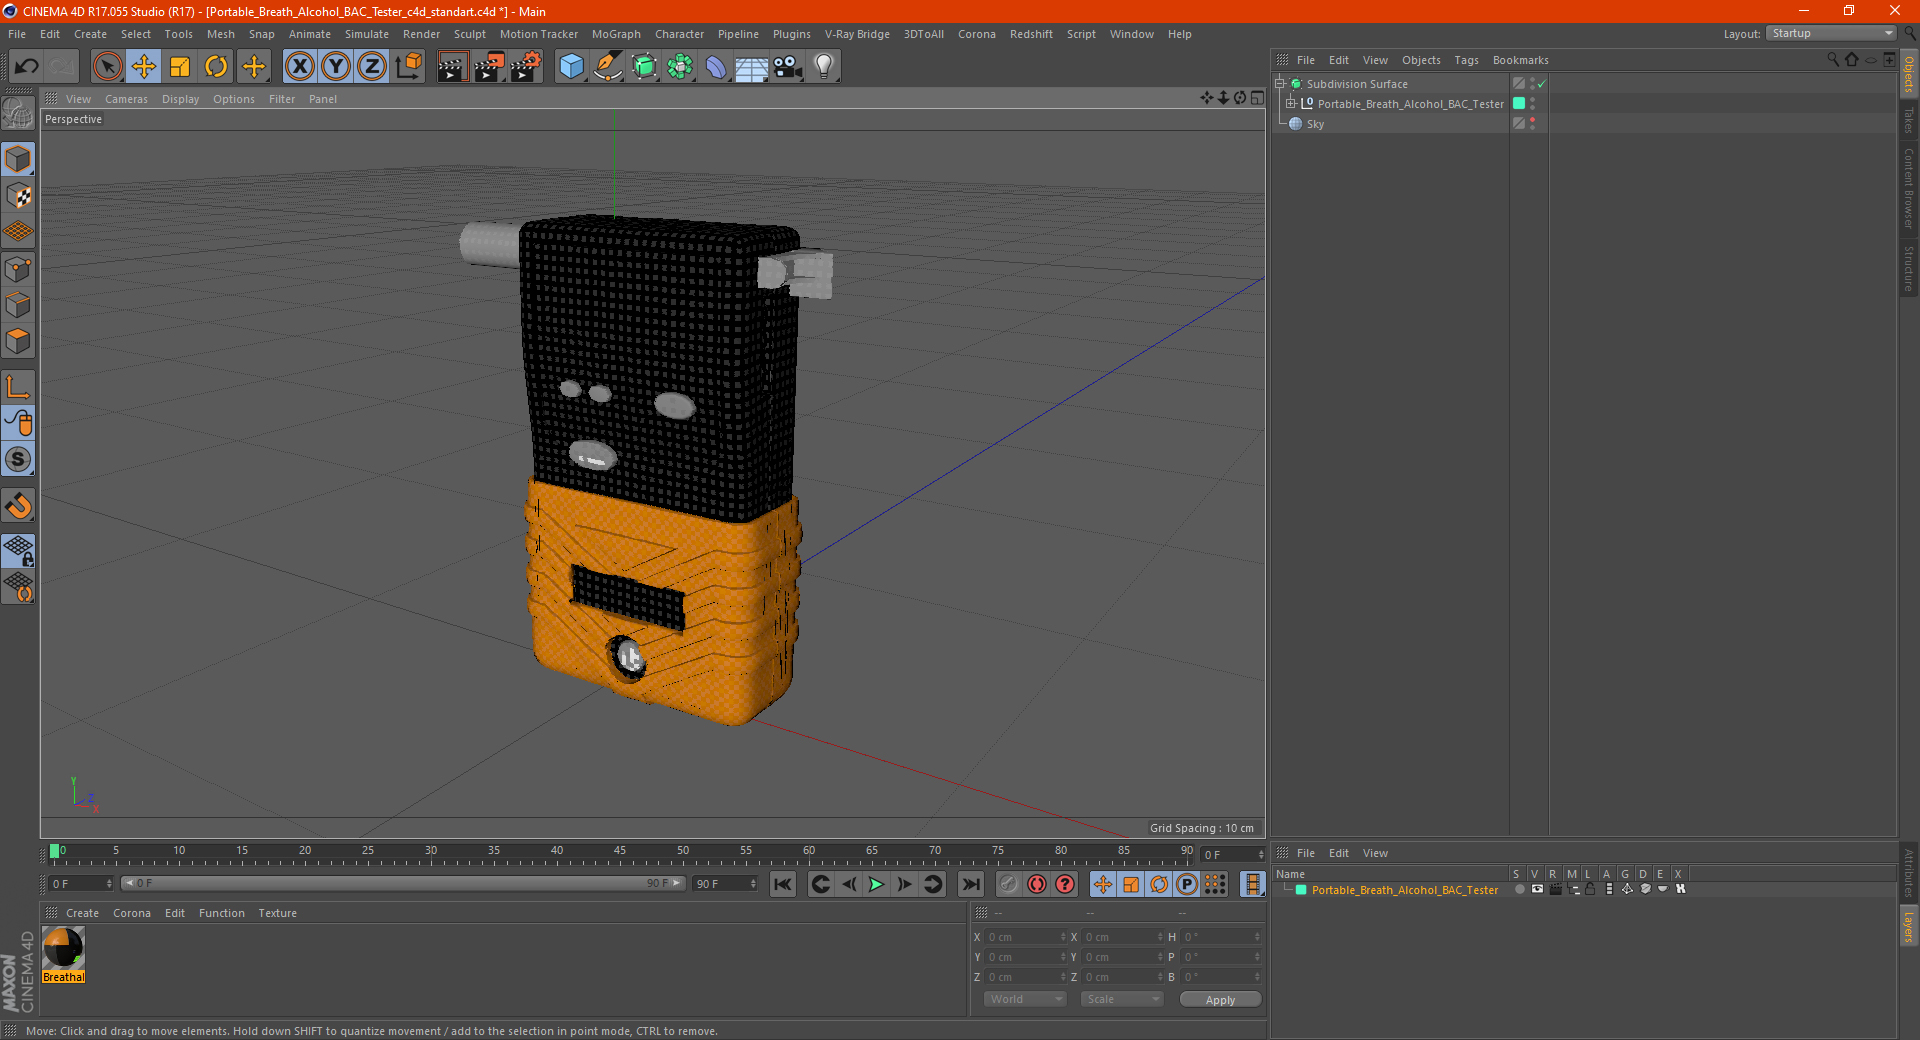The image size is (1920, 1040).
Task: Go to end of animation
Action: 970,884
